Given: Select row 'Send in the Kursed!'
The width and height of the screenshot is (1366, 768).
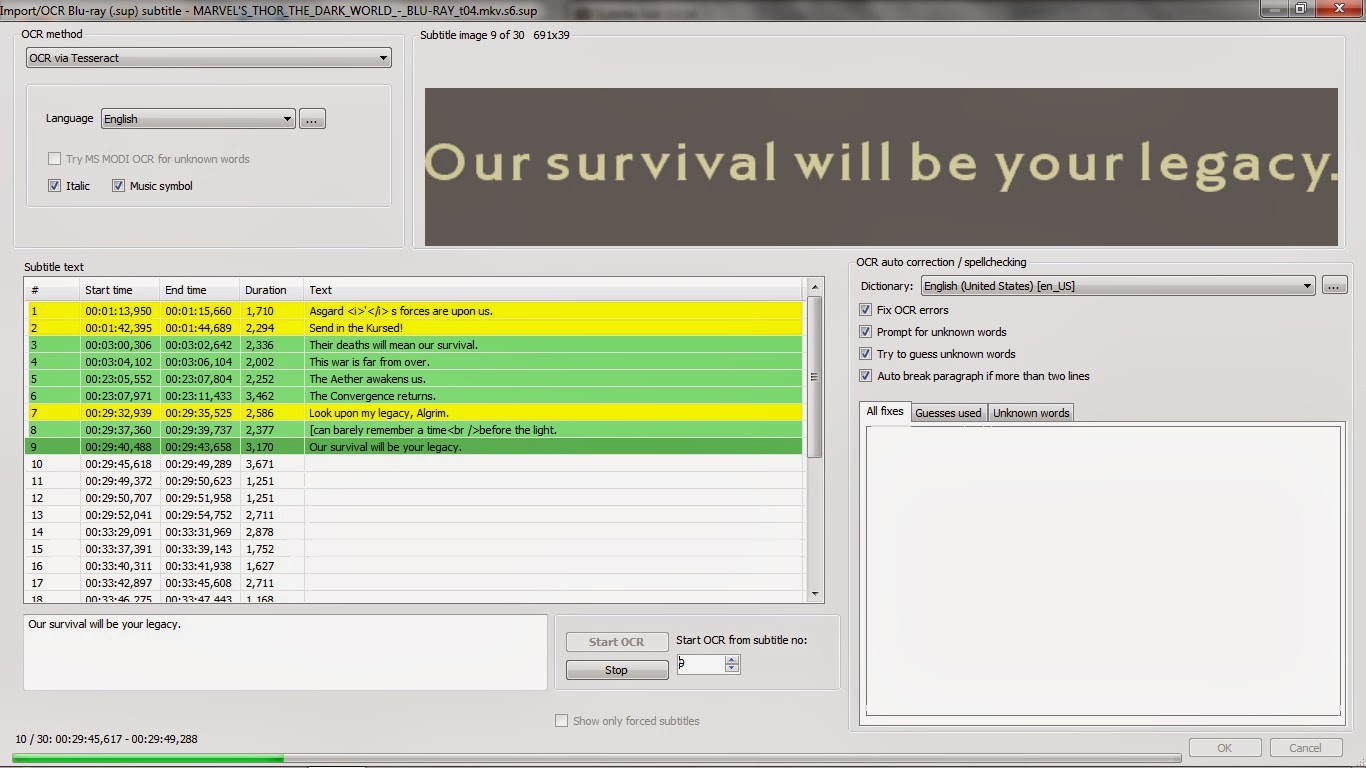Looking at the screenshot, I should [x=414, y=328].
